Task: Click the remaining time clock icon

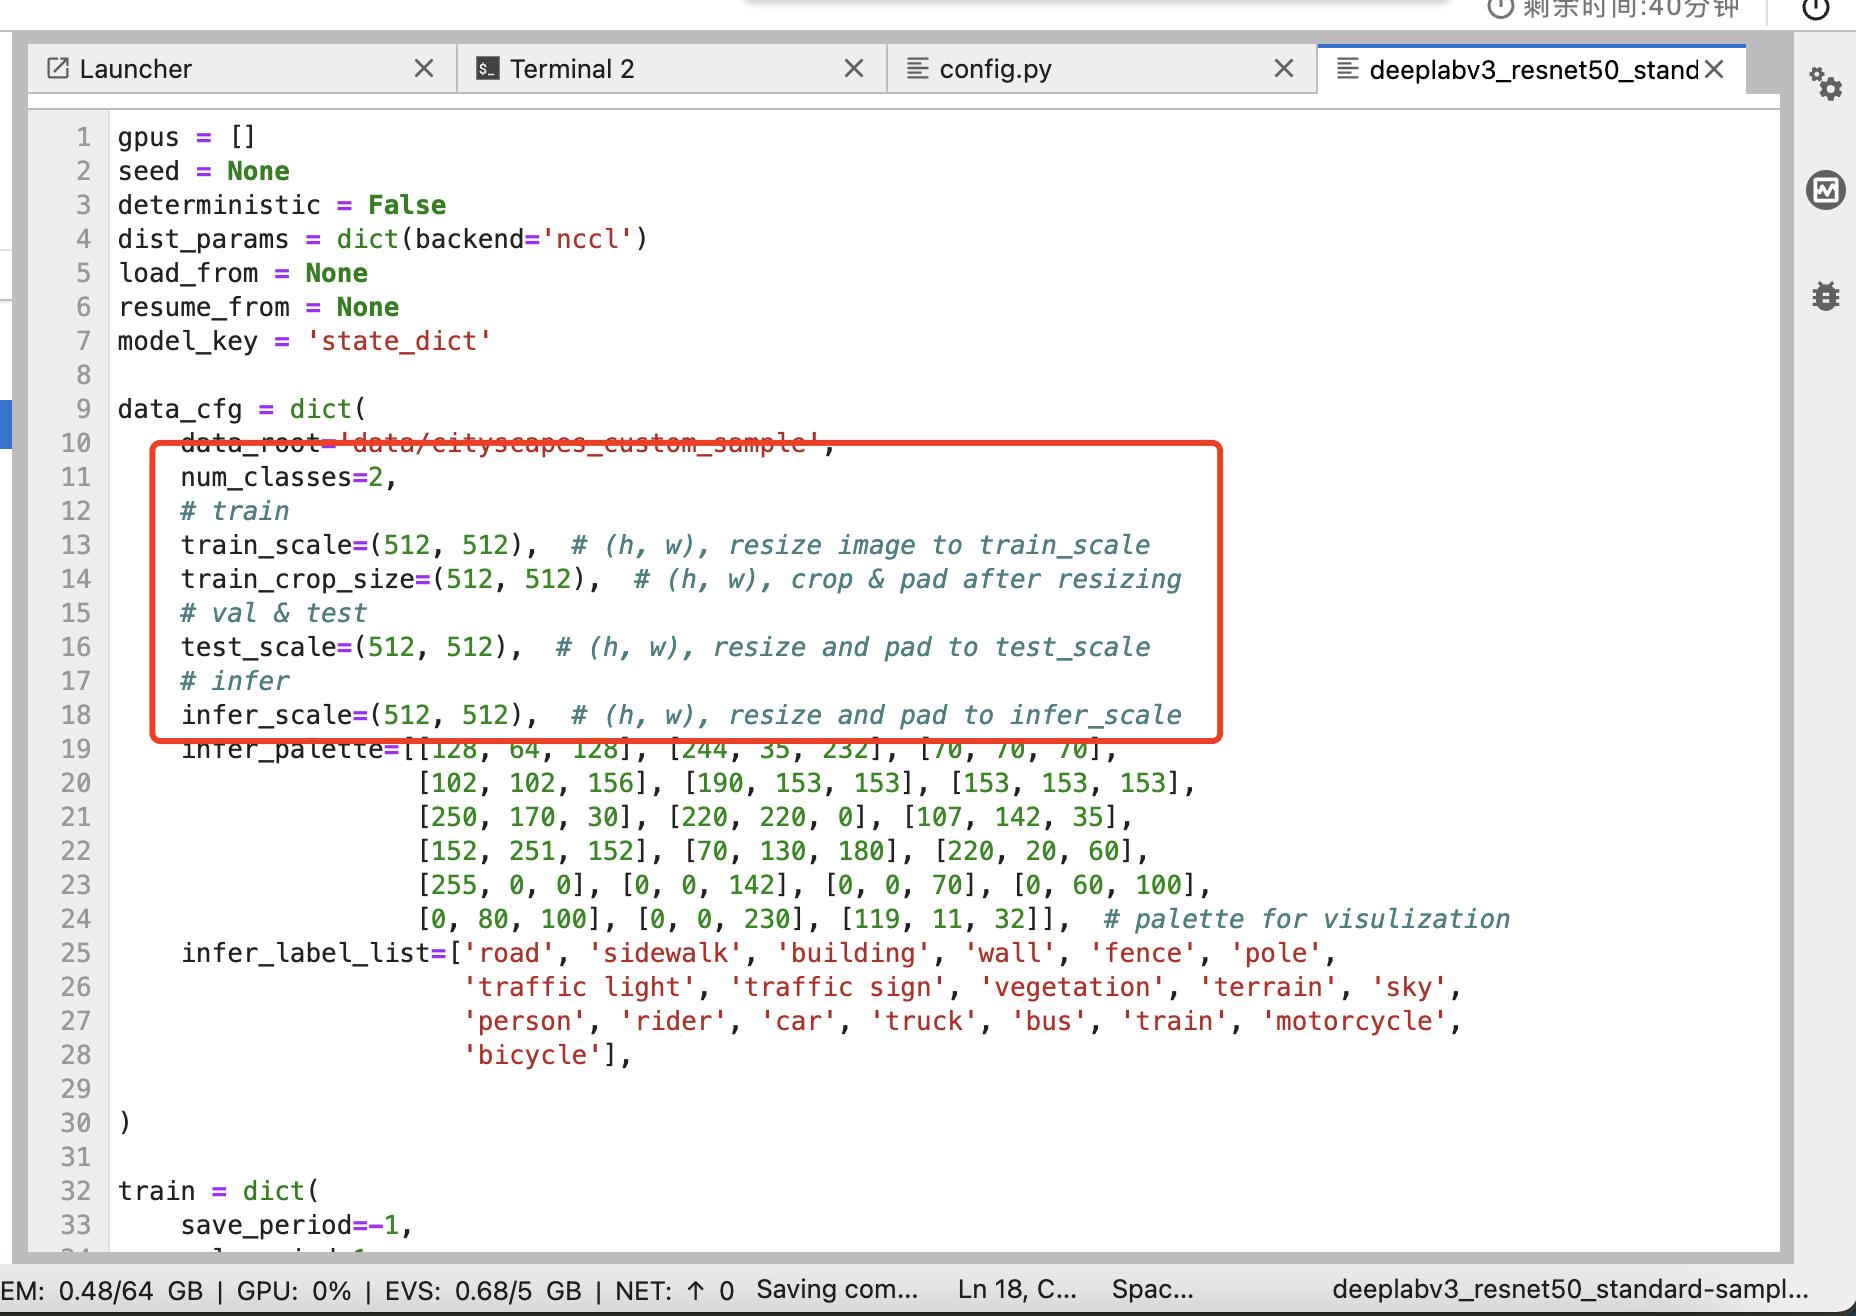Action: tap(1500, 8)
